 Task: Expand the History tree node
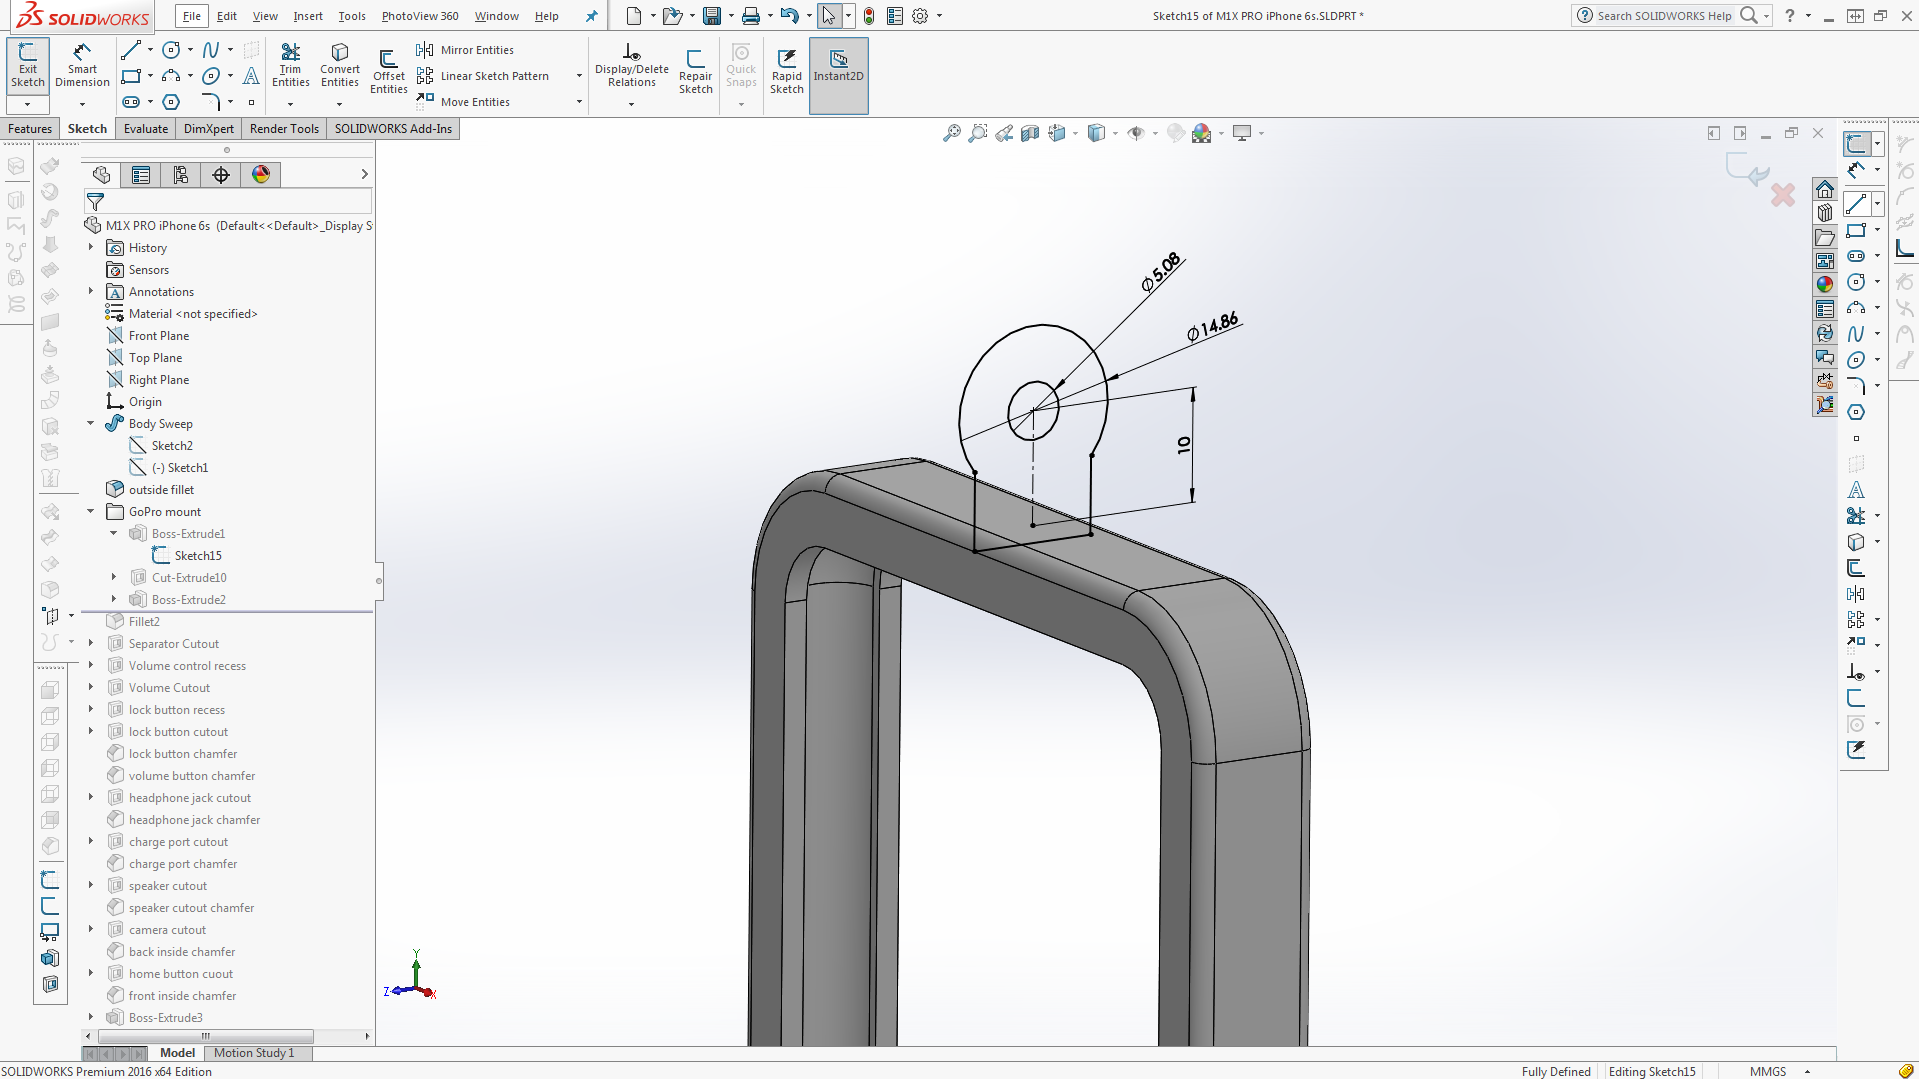coord(91,247)
